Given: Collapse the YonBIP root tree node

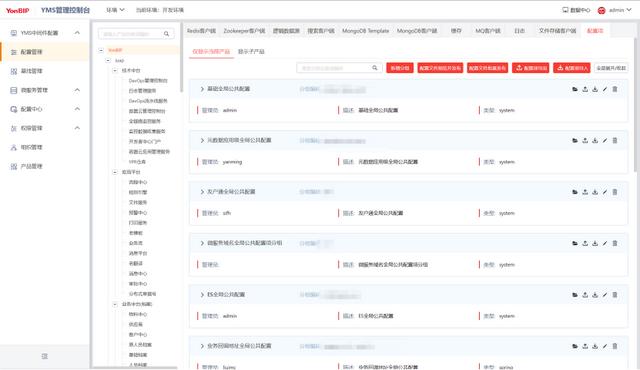Looking at the screenshot, I should click(101, 50).
